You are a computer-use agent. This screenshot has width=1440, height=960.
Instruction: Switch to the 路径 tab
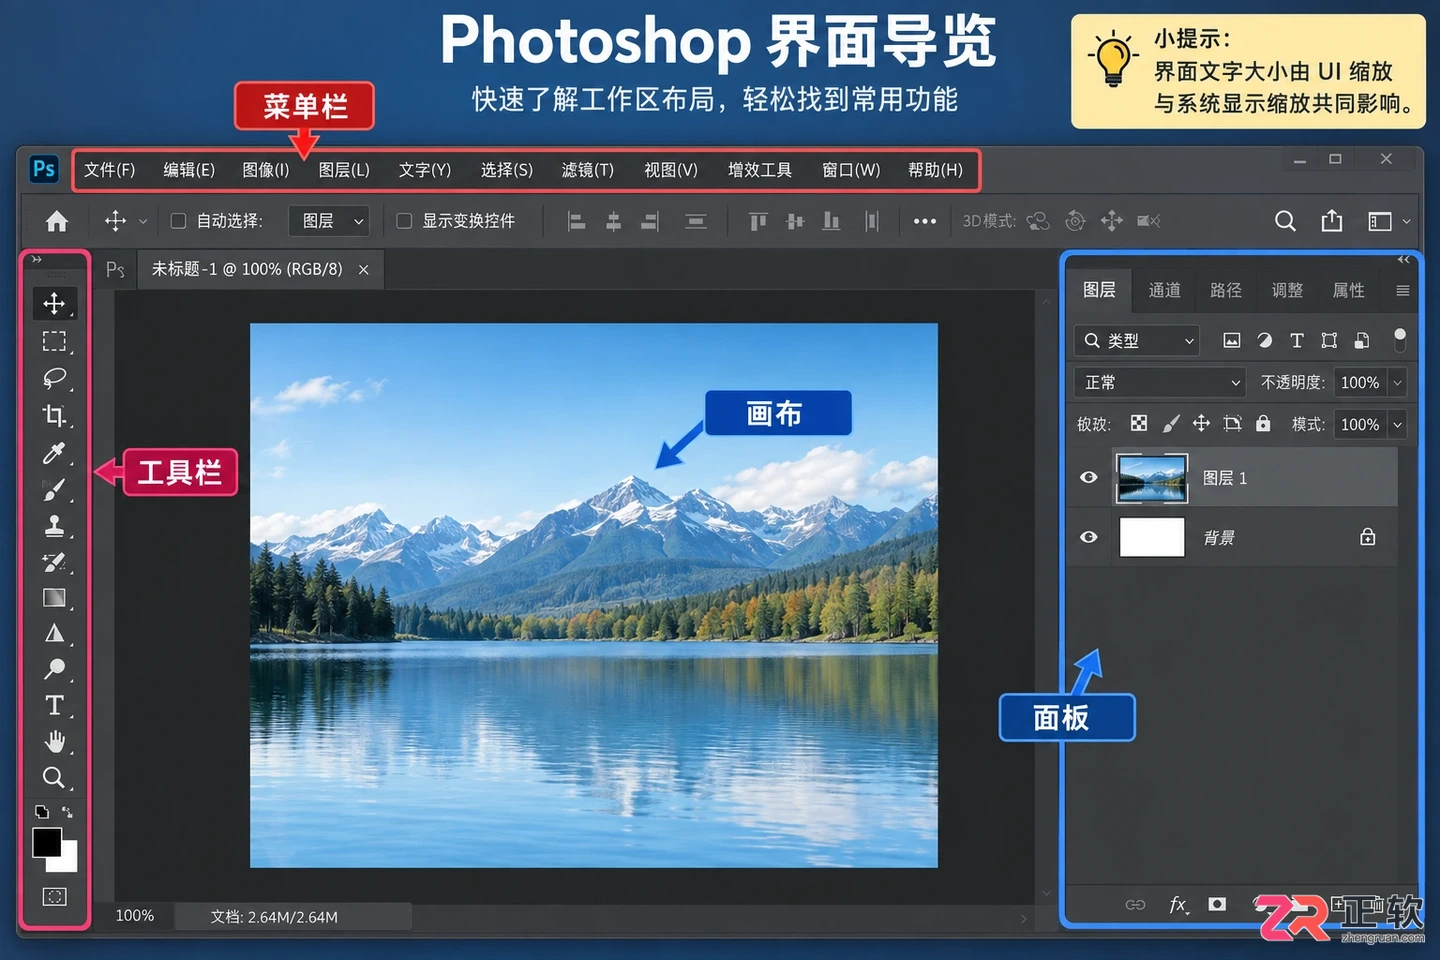[1226, 290]
